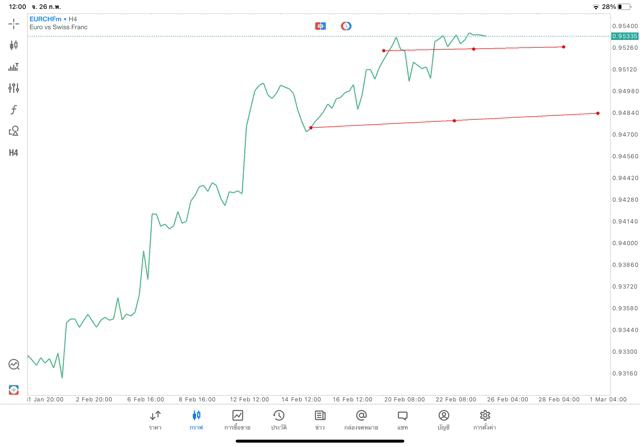Image resolution: width=640 pixels, height=447 pixels.
Task: Open the drawing objects shapes tool
Action: (13, 131)
